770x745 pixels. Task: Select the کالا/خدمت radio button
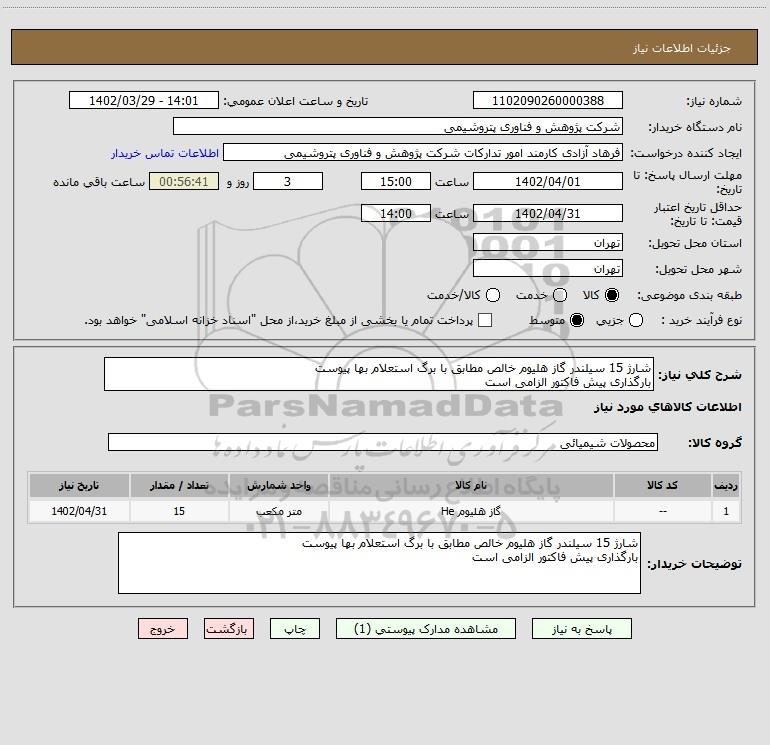pos(493,295)
